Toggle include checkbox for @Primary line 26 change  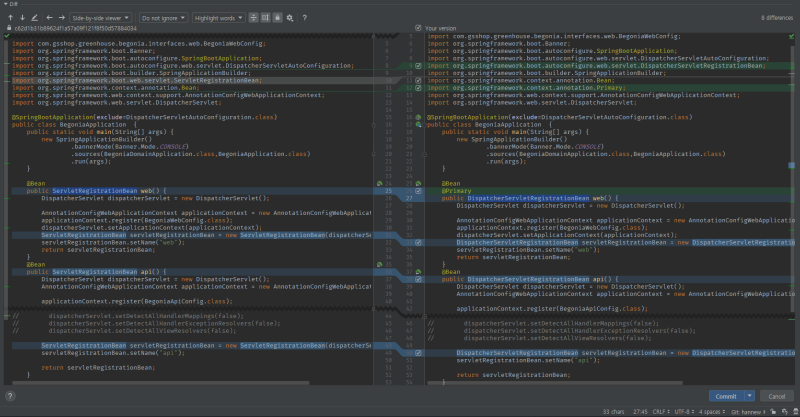(x=418, y=191)
